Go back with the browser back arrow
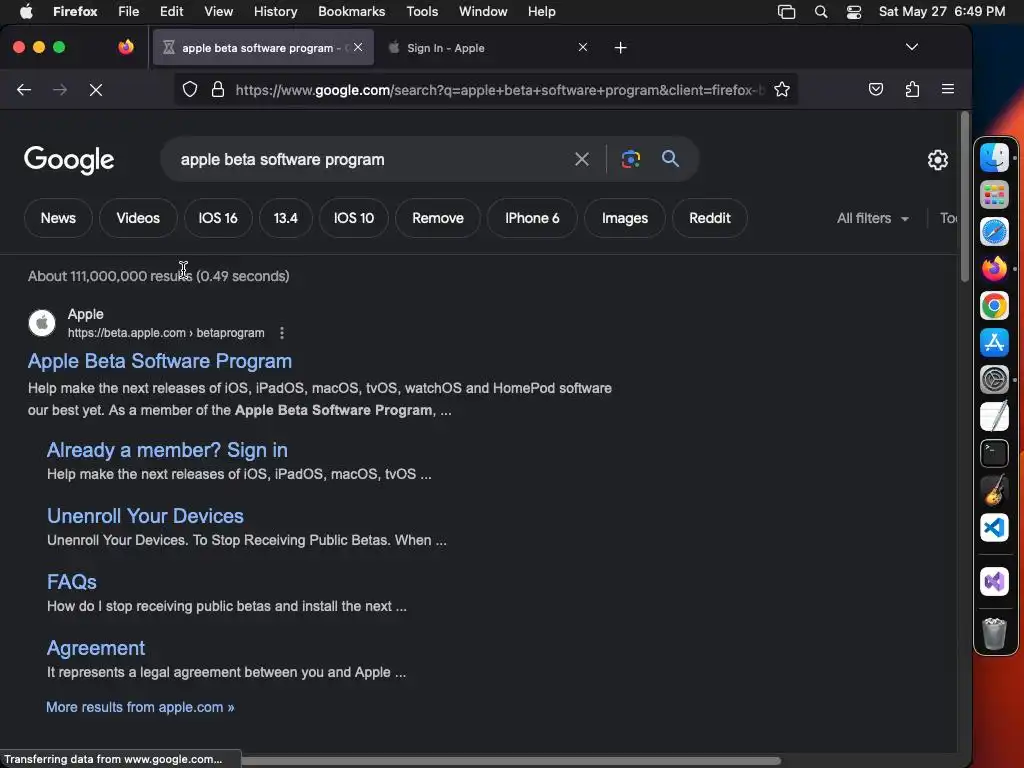Viewport: 1024px width, 768px height. pos(24,89)
